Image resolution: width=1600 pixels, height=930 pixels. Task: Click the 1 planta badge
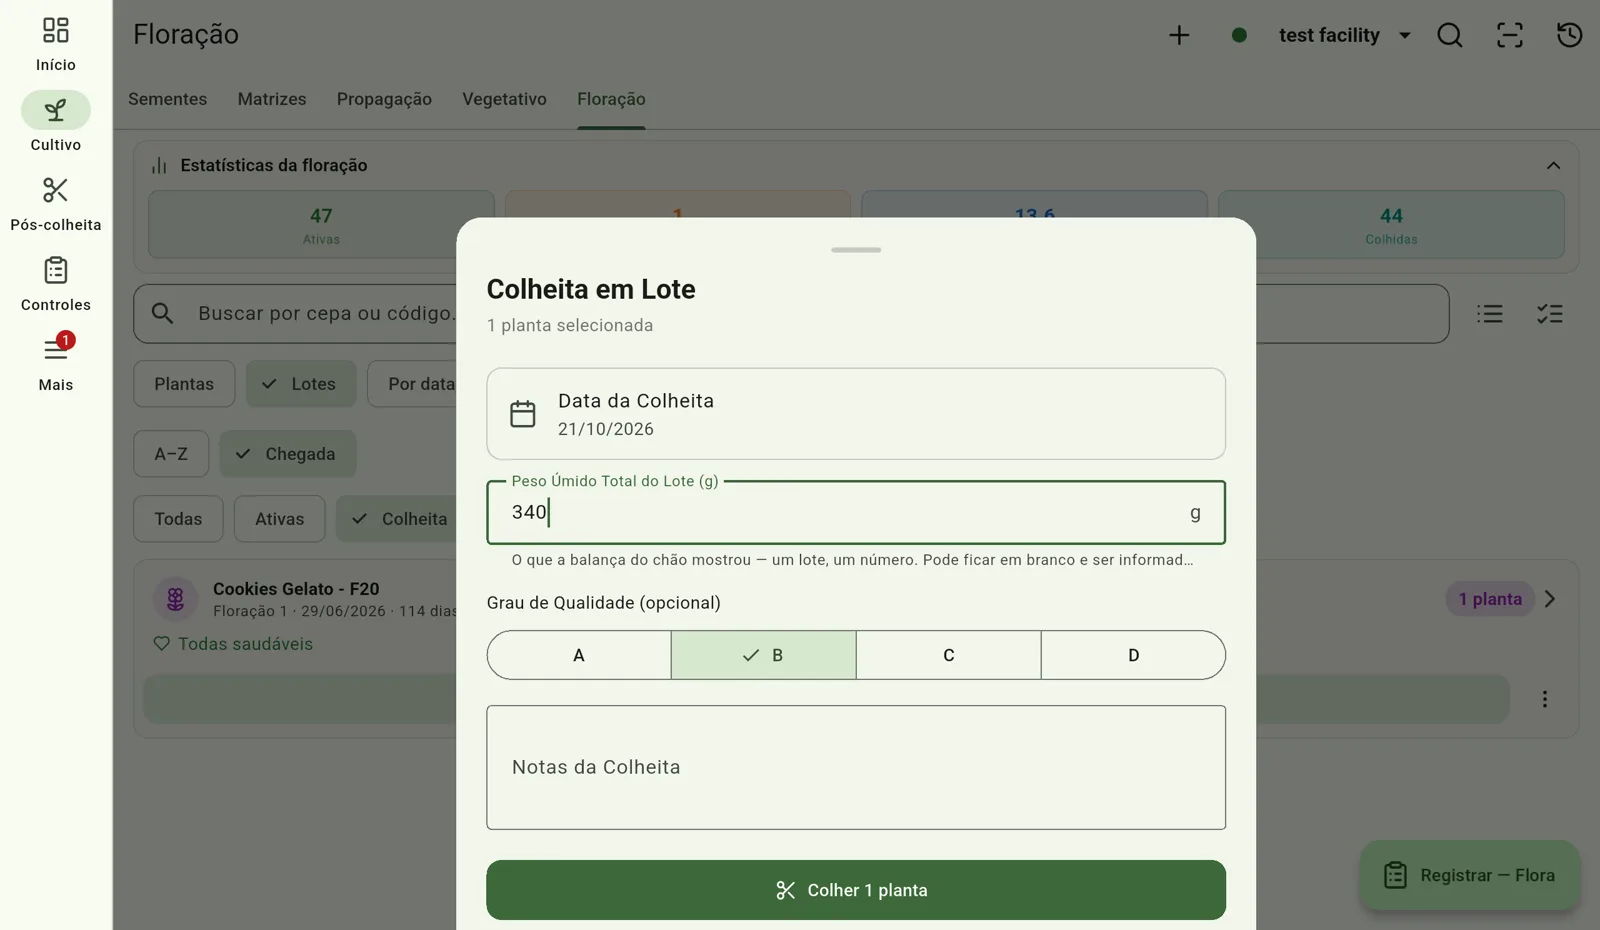tap(1490, 599)
